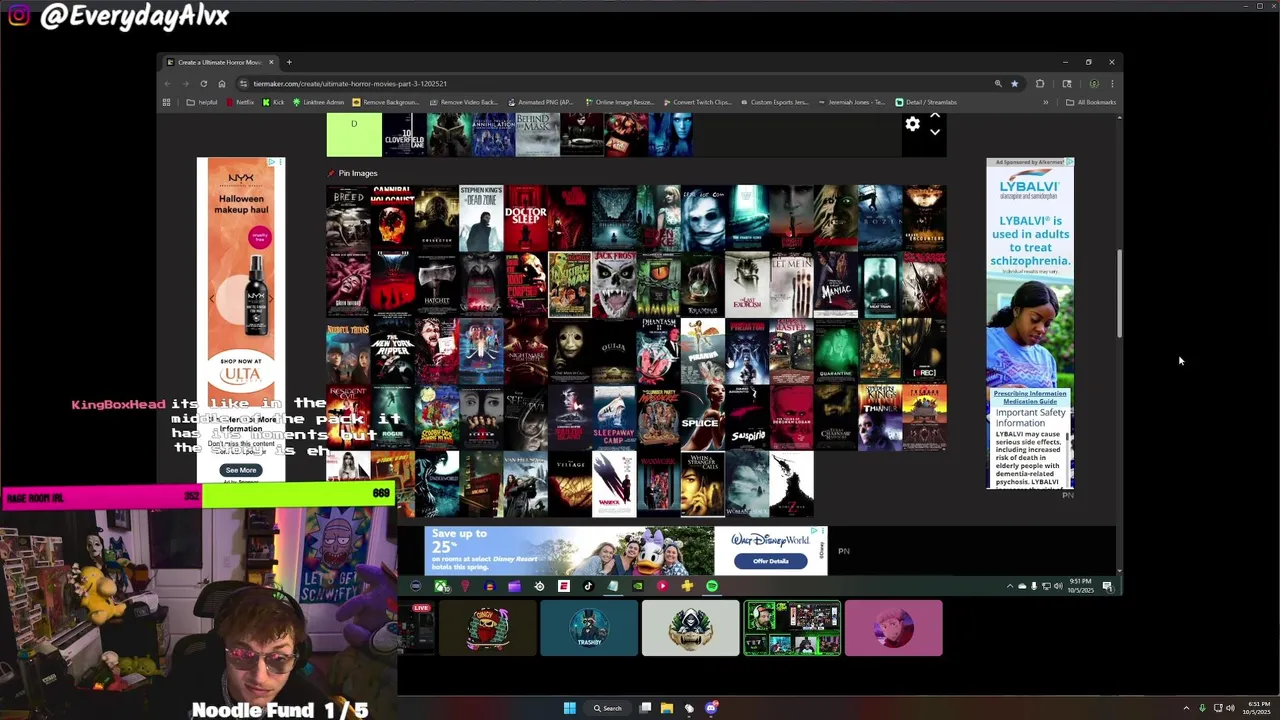Pick the Maniac poster

point(835,284)
